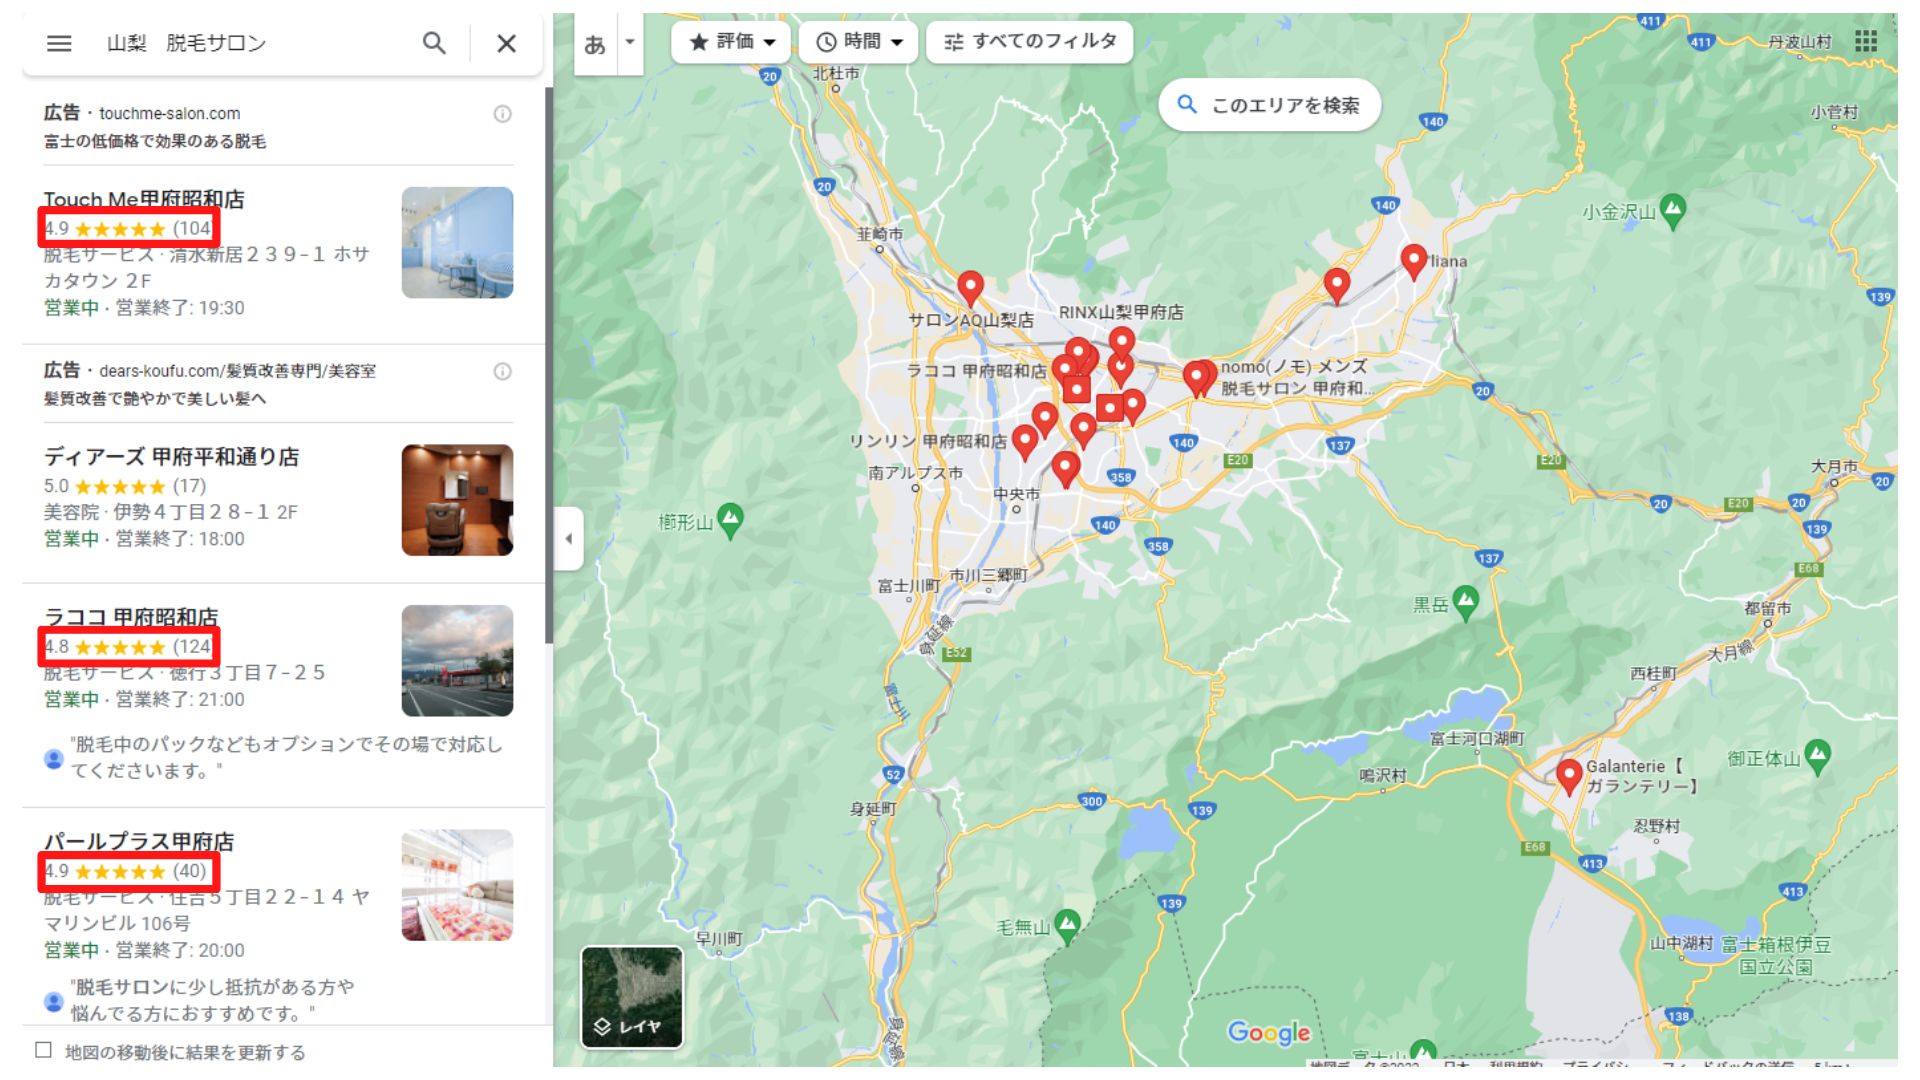Screen dimensions: 1920x1080
Task: Click the 毛無山 mountain marker
Action: (1067, 926)
